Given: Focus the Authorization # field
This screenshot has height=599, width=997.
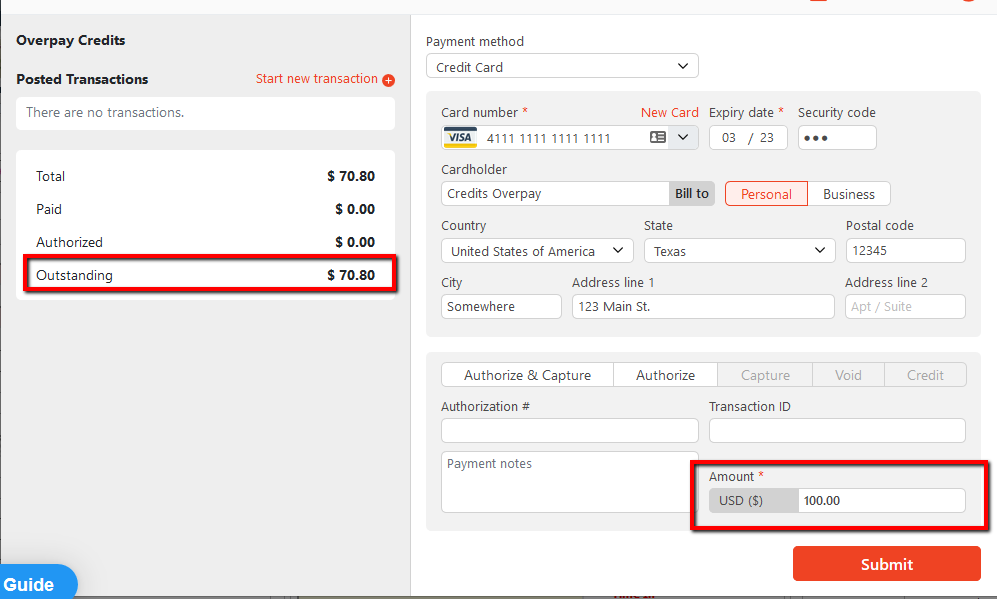Looking at the screenshot, I should pos(569,431).
